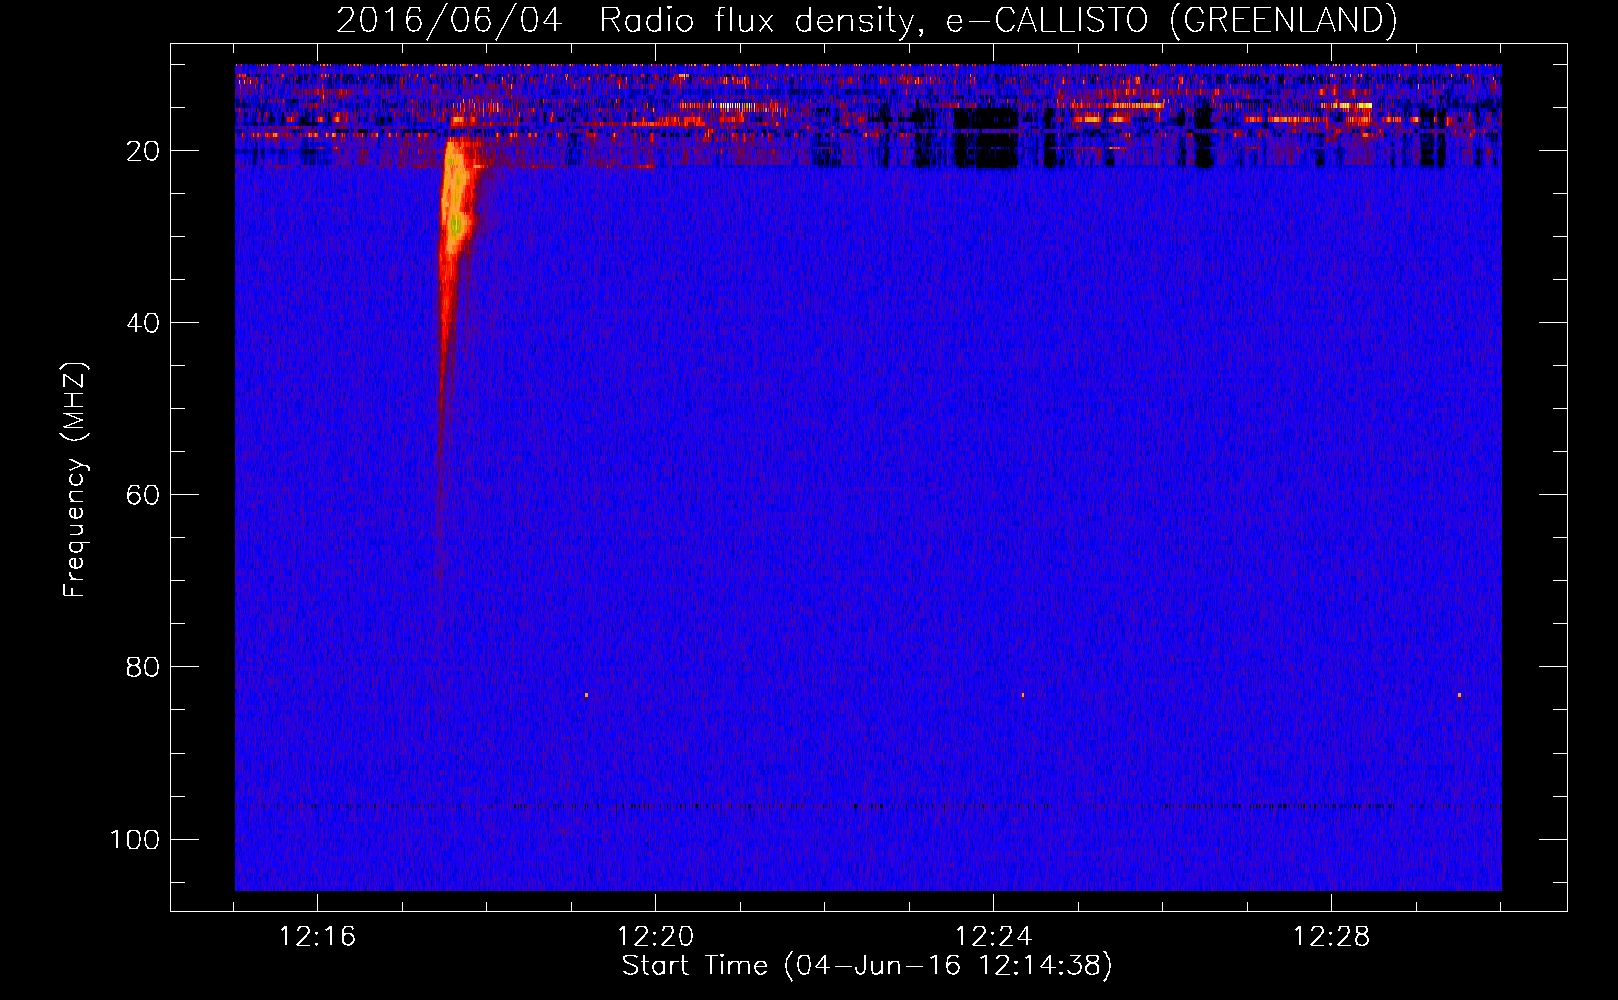Viewport: 1618px width, 1000px height.
Task: Click the "Frequency (MHZ)" axis label
Action: [75, 480]
